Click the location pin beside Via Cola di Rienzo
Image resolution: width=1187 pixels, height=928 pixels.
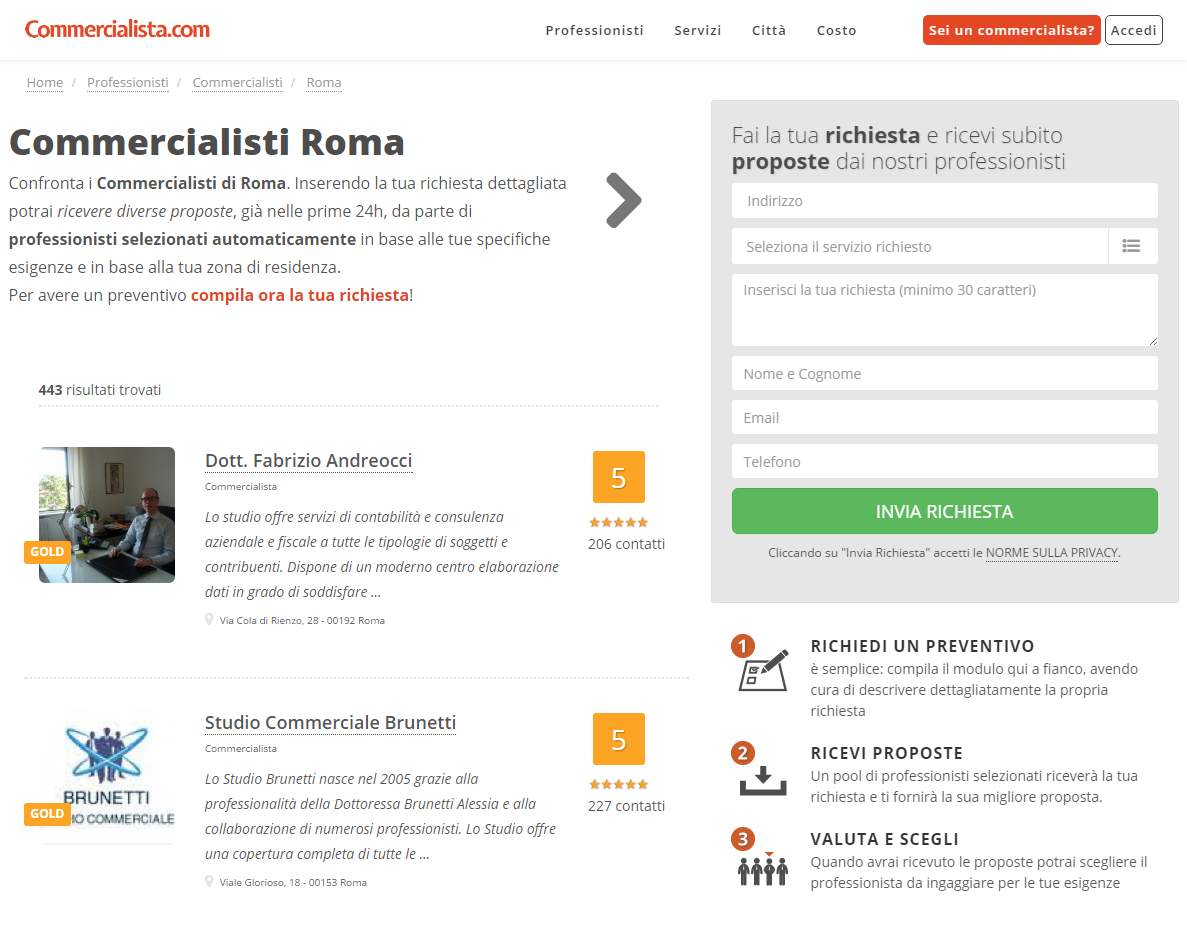click(210, 620)
